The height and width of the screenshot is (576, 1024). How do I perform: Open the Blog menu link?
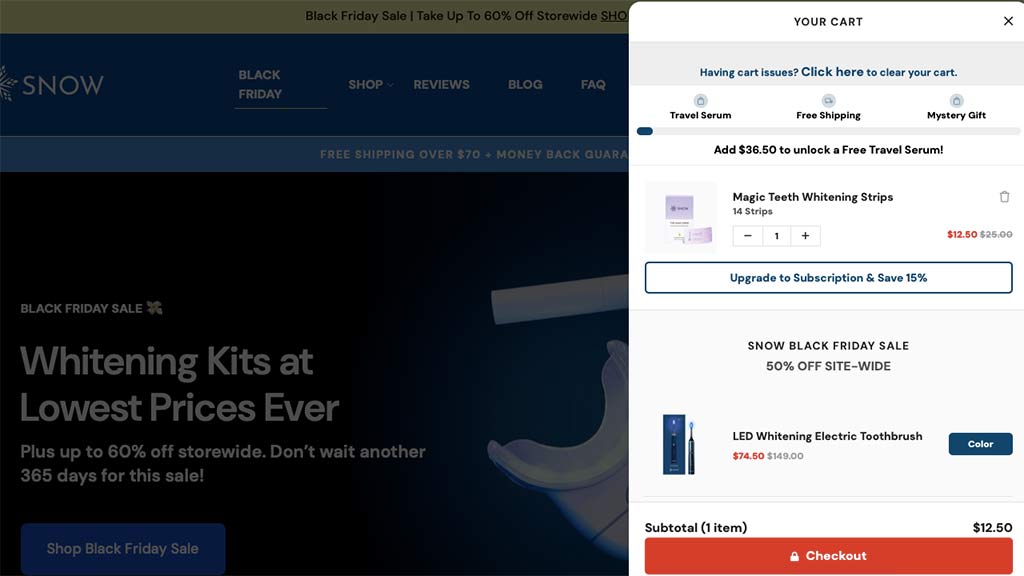coord(525,85)
